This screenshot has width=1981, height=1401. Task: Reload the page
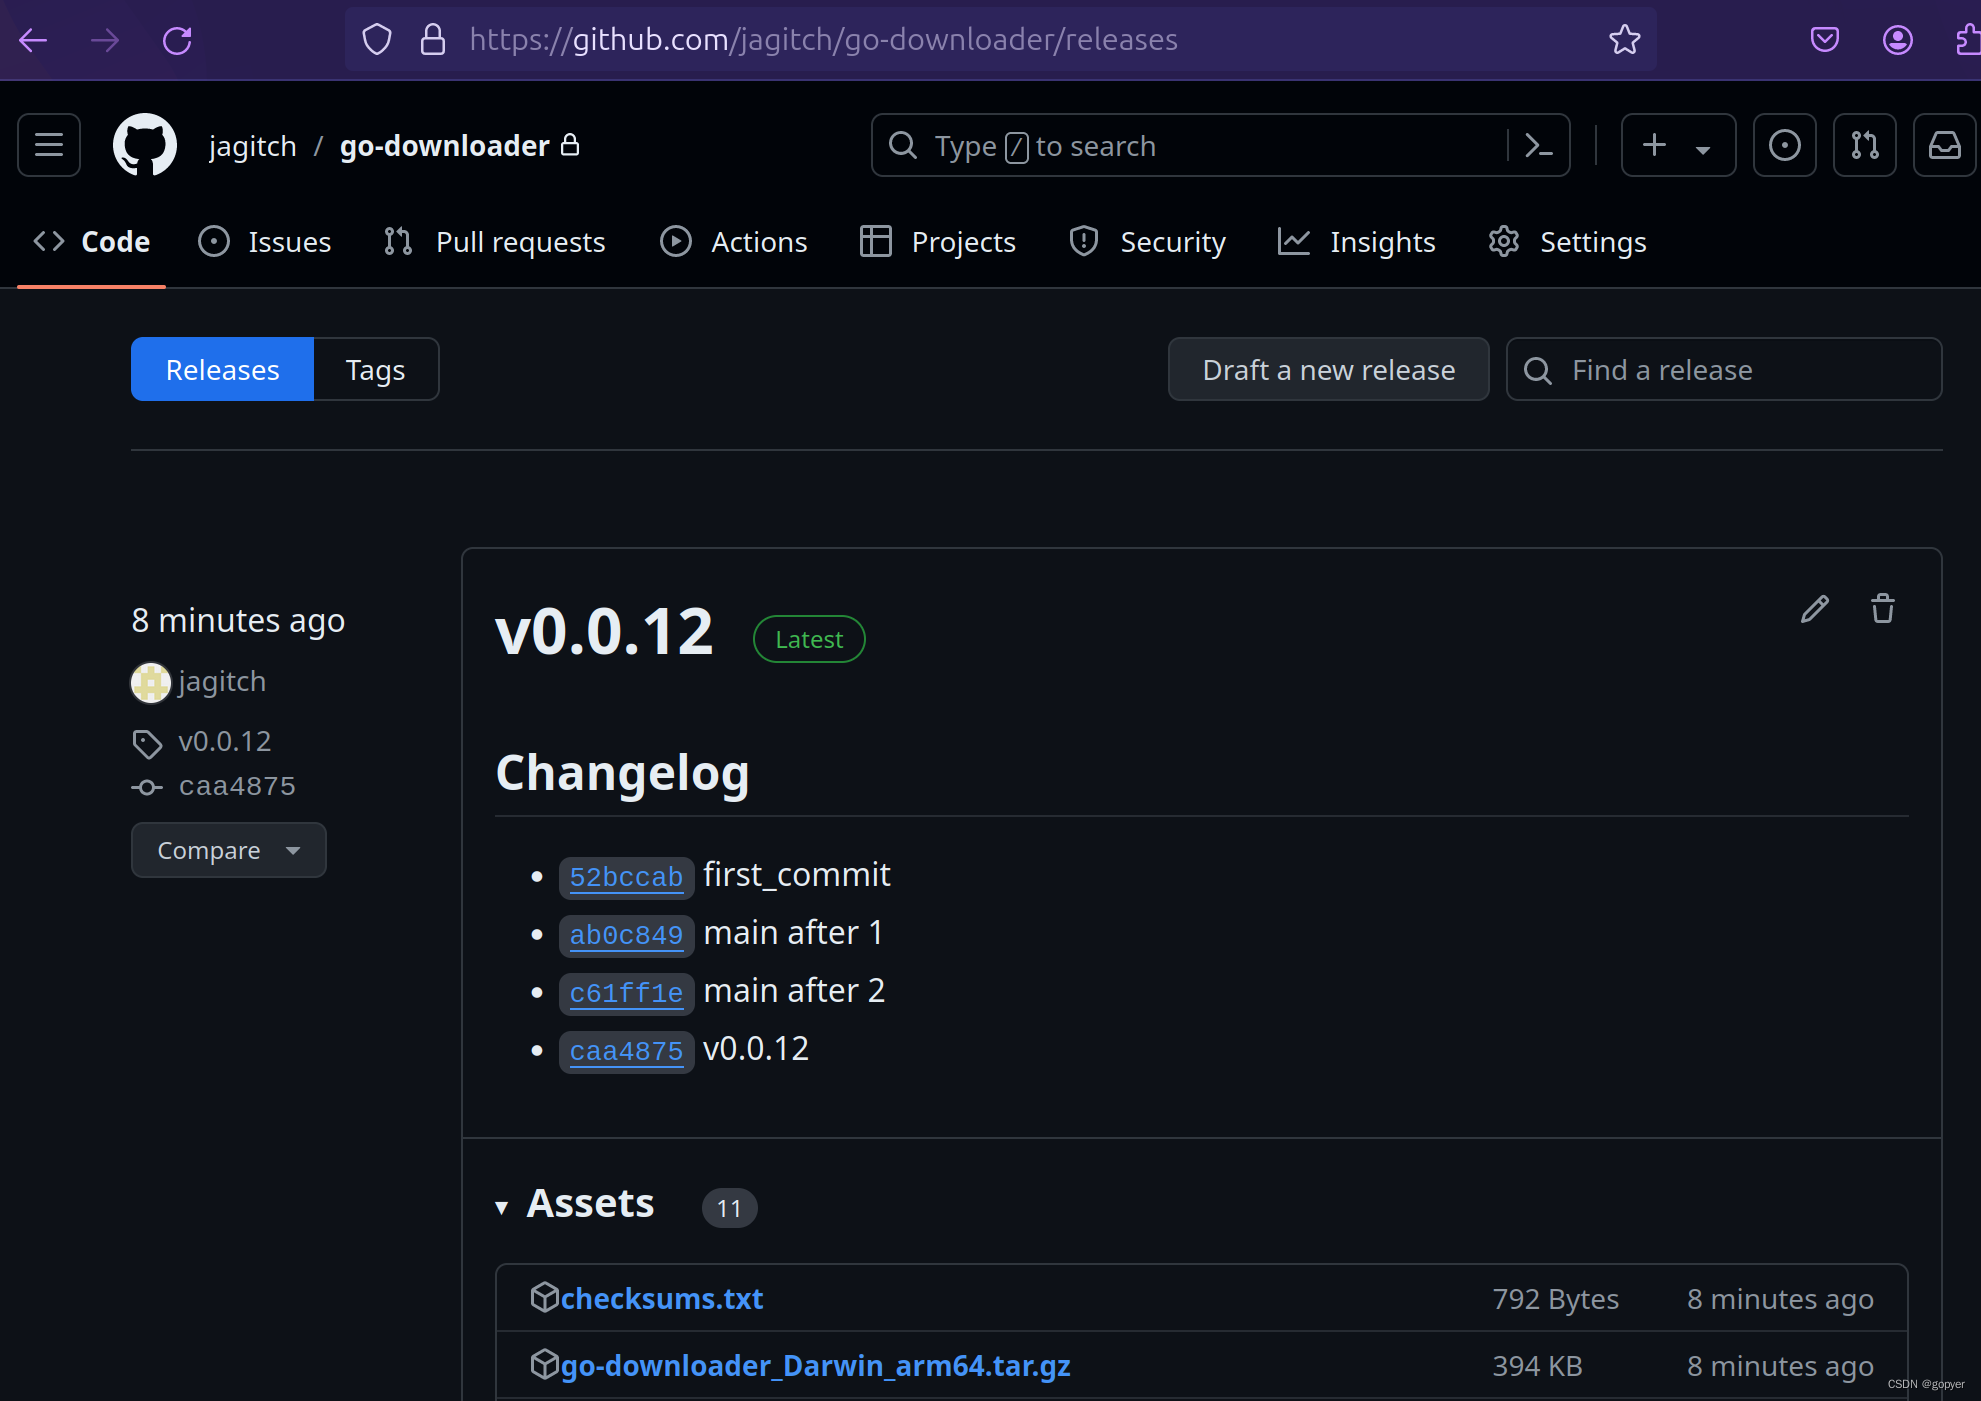tap(177, 40)
